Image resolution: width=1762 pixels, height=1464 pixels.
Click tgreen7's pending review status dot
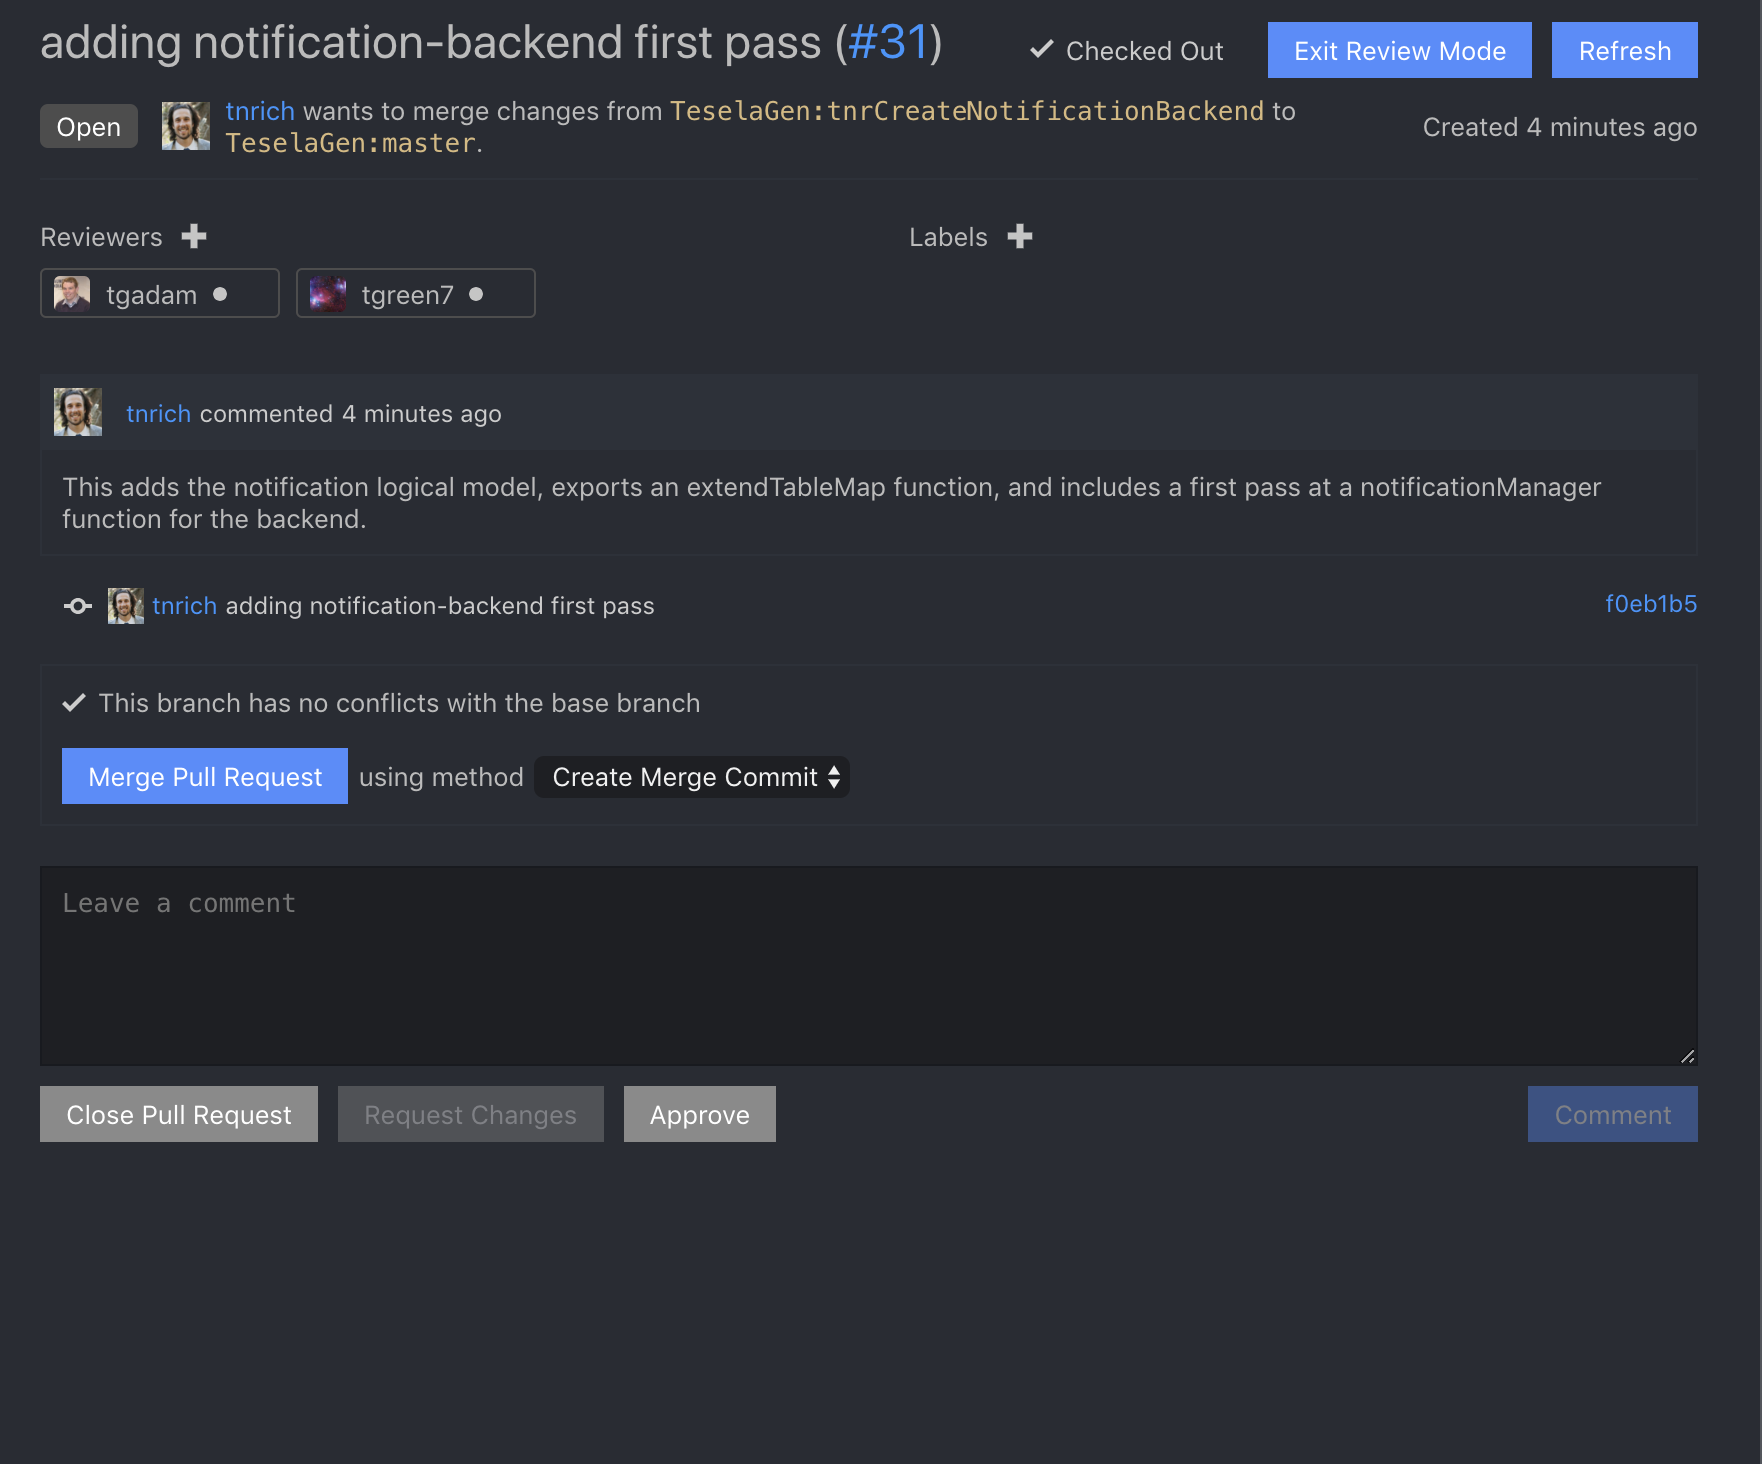(477, 294)
